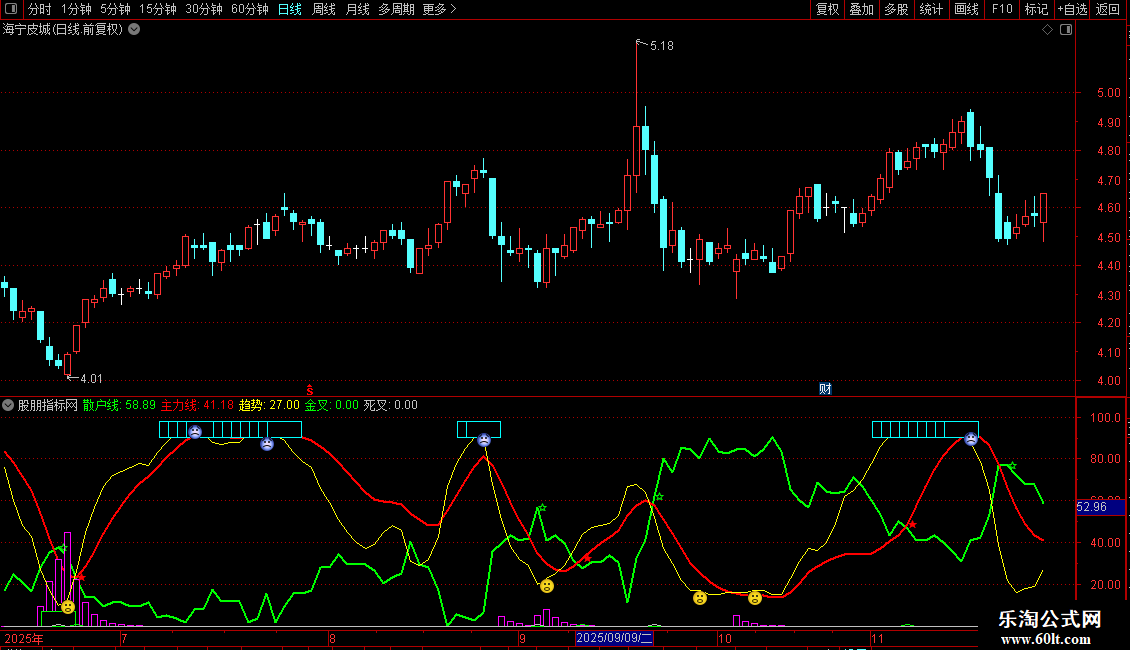Click the 52.96 axis value marker
Viewport: 1130px width, 650px height.
[x=1099, y=507]
